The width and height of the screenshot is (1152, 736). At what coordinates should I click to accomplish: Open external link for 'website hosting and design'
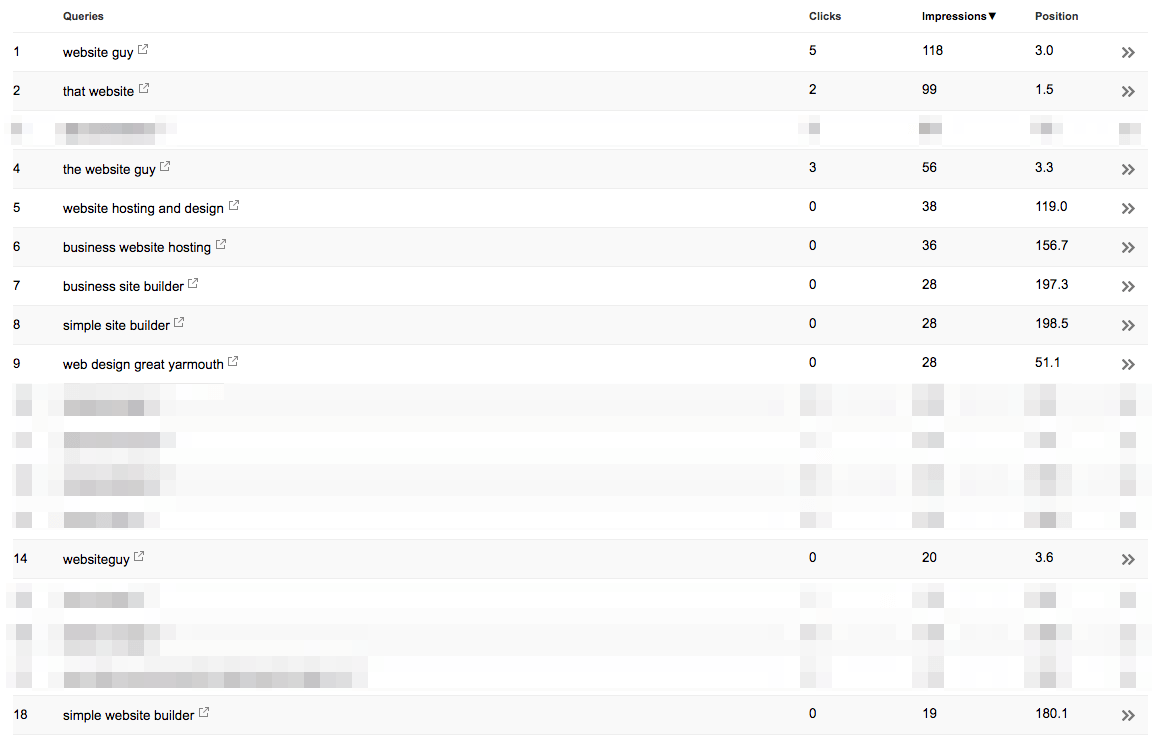pyautogui.click(x=234, y=205)
